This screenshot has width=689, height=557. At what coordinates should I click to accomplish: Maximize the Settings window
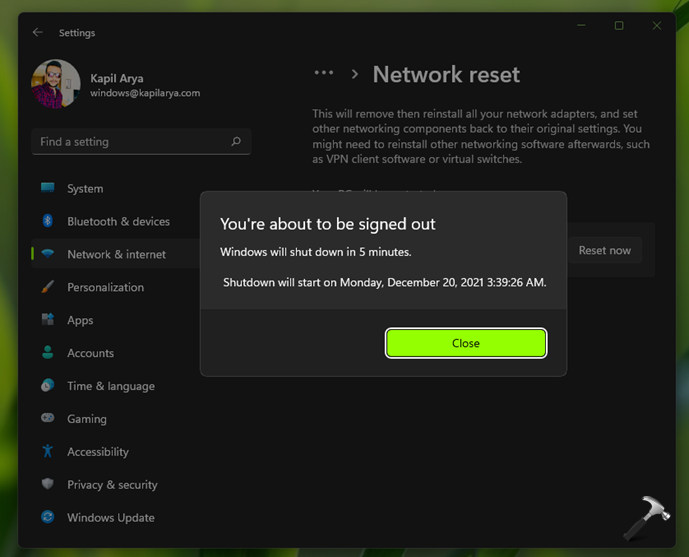pyautogui.click(x=619, y=26)
